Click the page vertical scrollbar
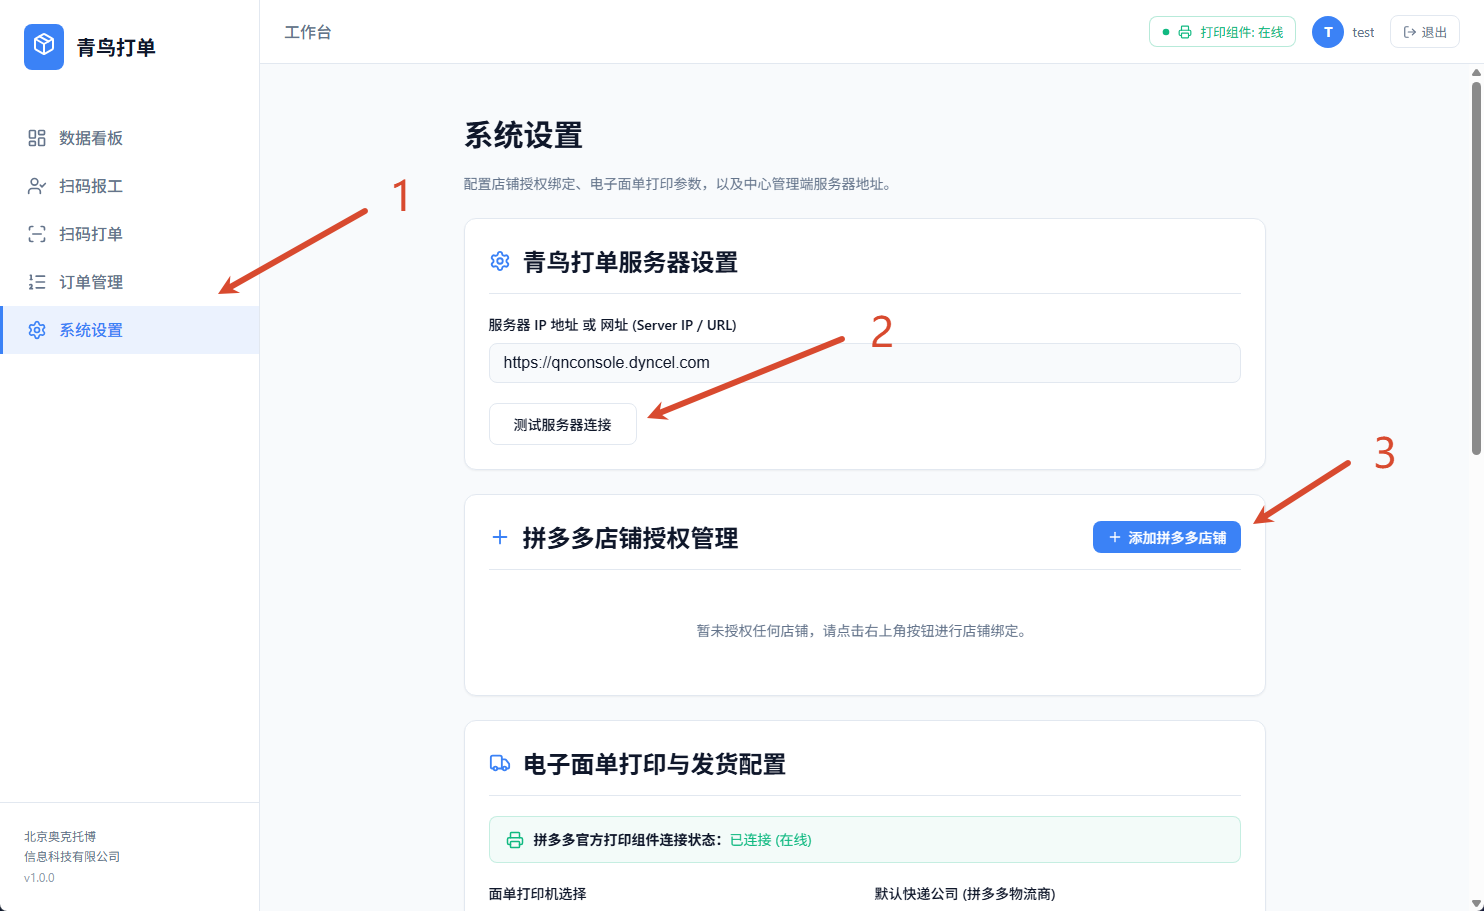This screenshot has width=1484, height=911. [1476, 269]
